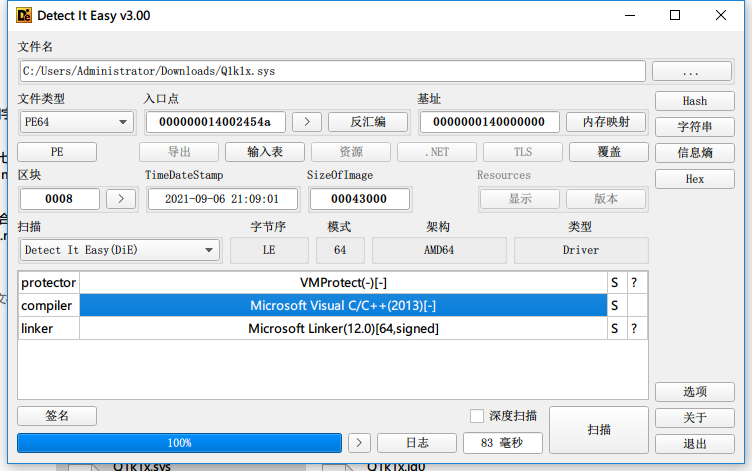Select the Microsoft Linker(12.0)[64,signed] row
The image size is (752, 471).
click(343, 329)
